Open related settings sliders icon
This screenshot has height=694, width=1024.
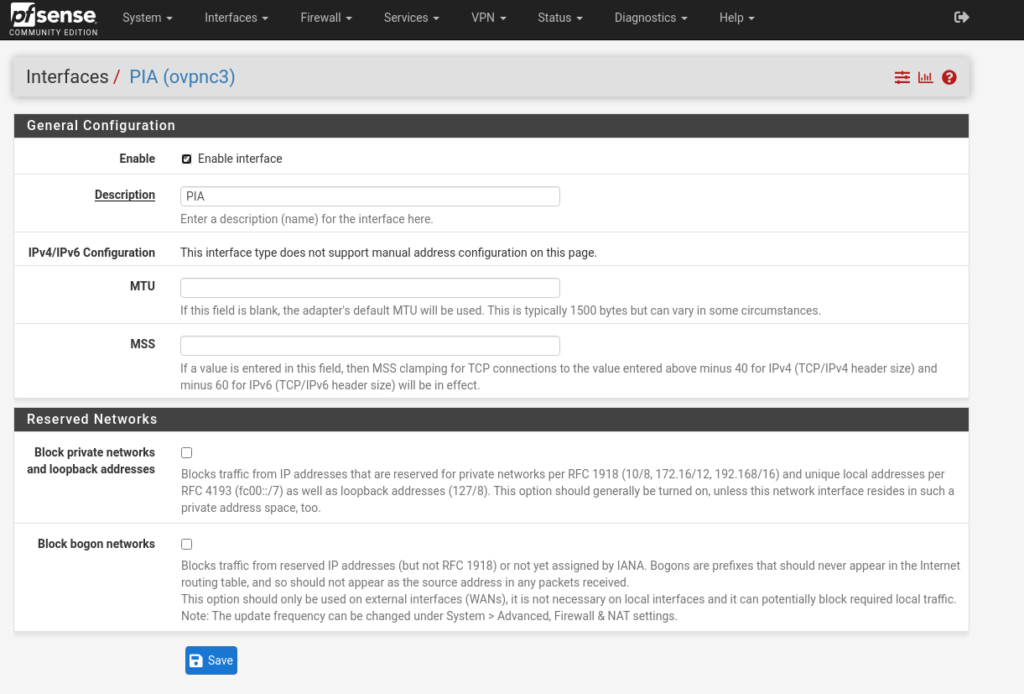(902, 77)
